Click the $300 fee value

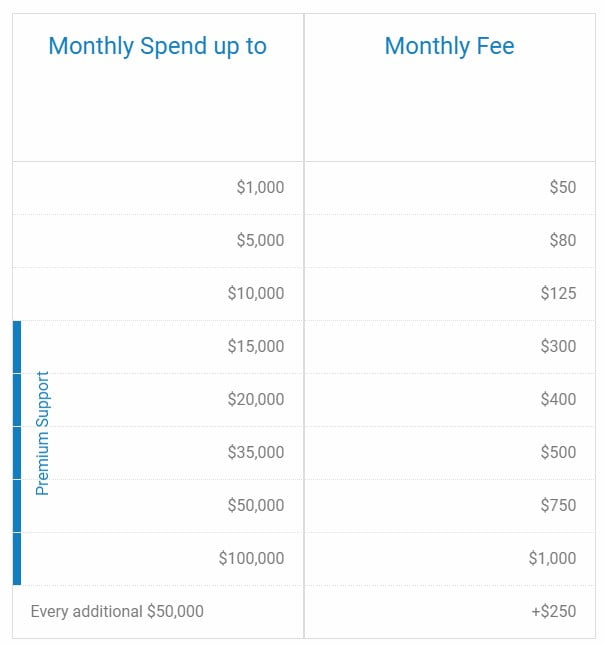point(558,346)
